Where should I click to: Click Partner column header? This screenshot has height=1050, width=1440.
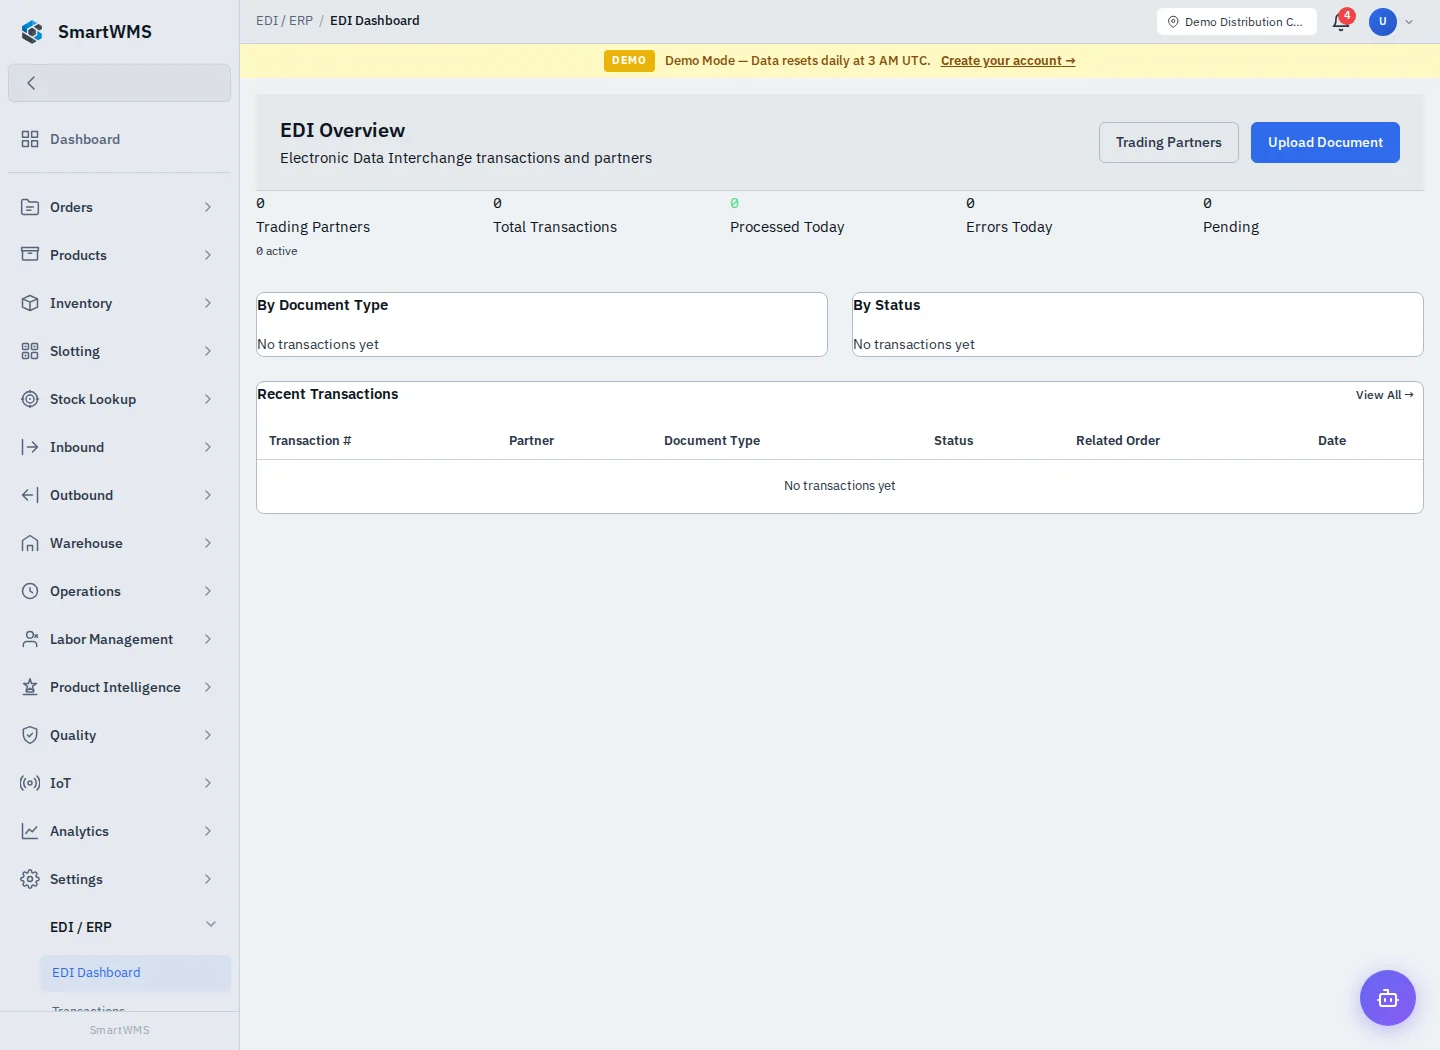(531, 440)
